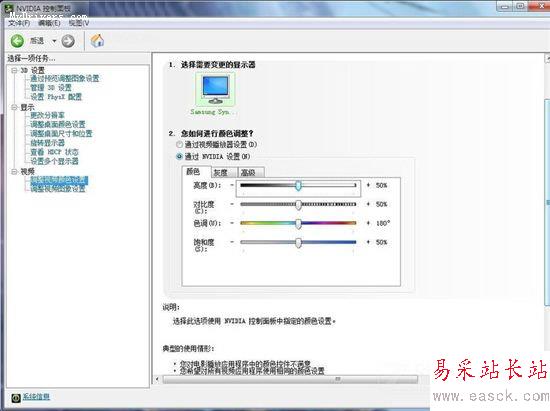Viewport: 550px width, 411px height.
Task: Click the NVIDIA logo in title bar
Action: 8,8
